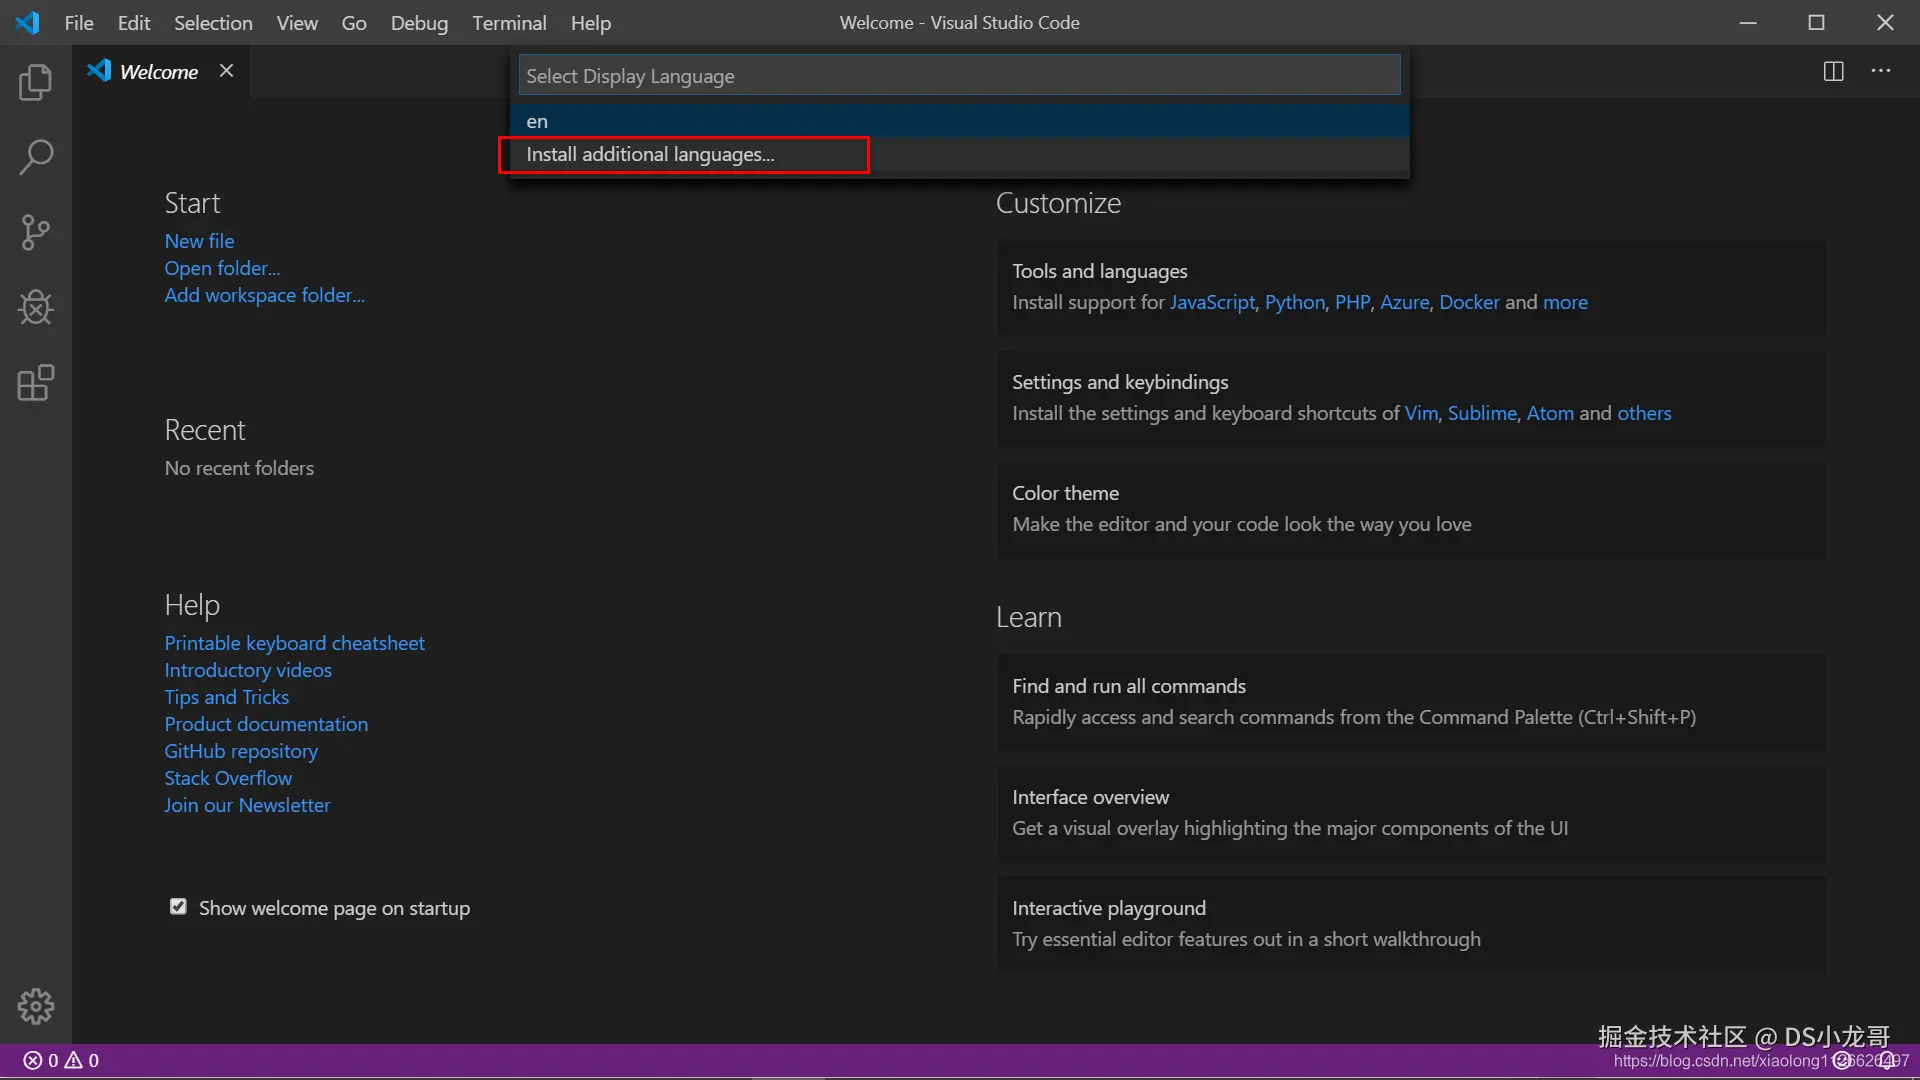
Task: Select Install additional languages option
Action: click(x=959, y=154)
